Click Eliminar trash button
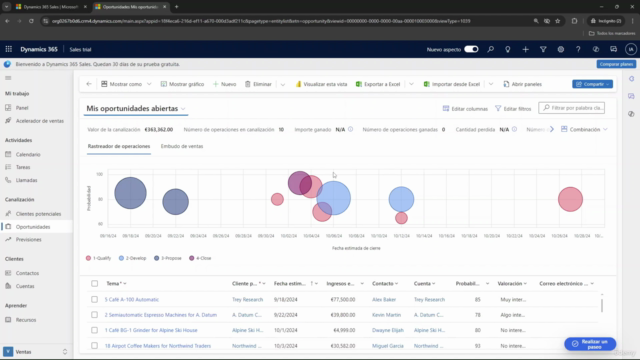The image size is (640, 360). point(258,84)
